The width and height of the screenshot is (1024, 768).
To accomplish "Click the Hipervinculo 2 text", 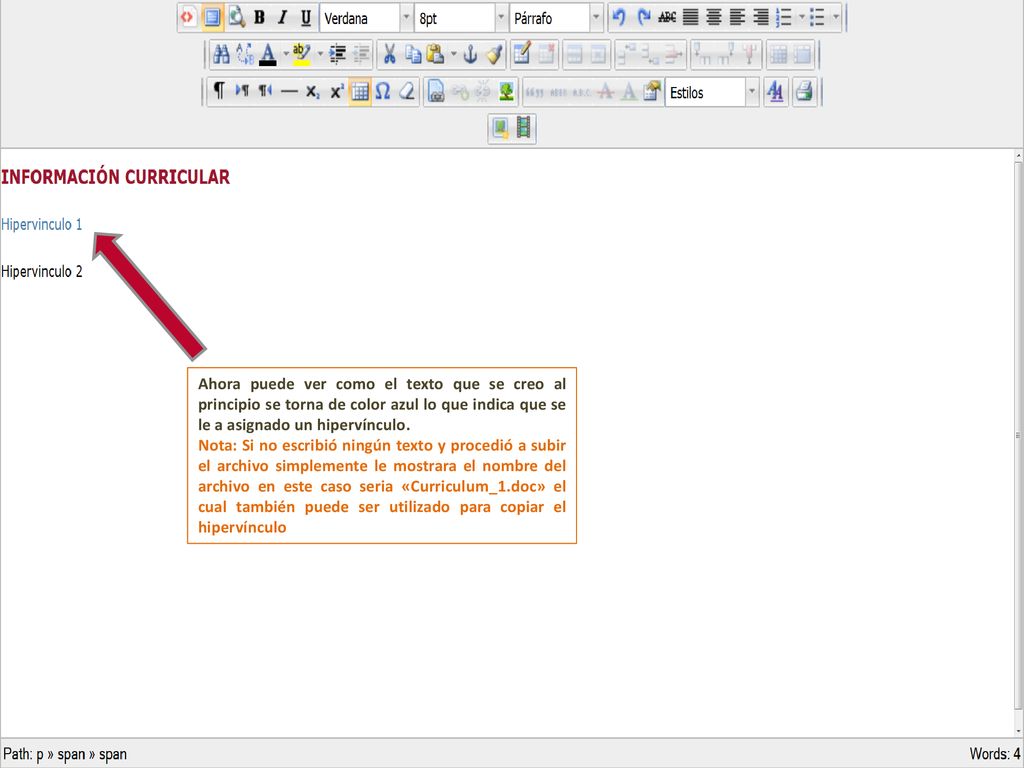I will tap(42, 271).
